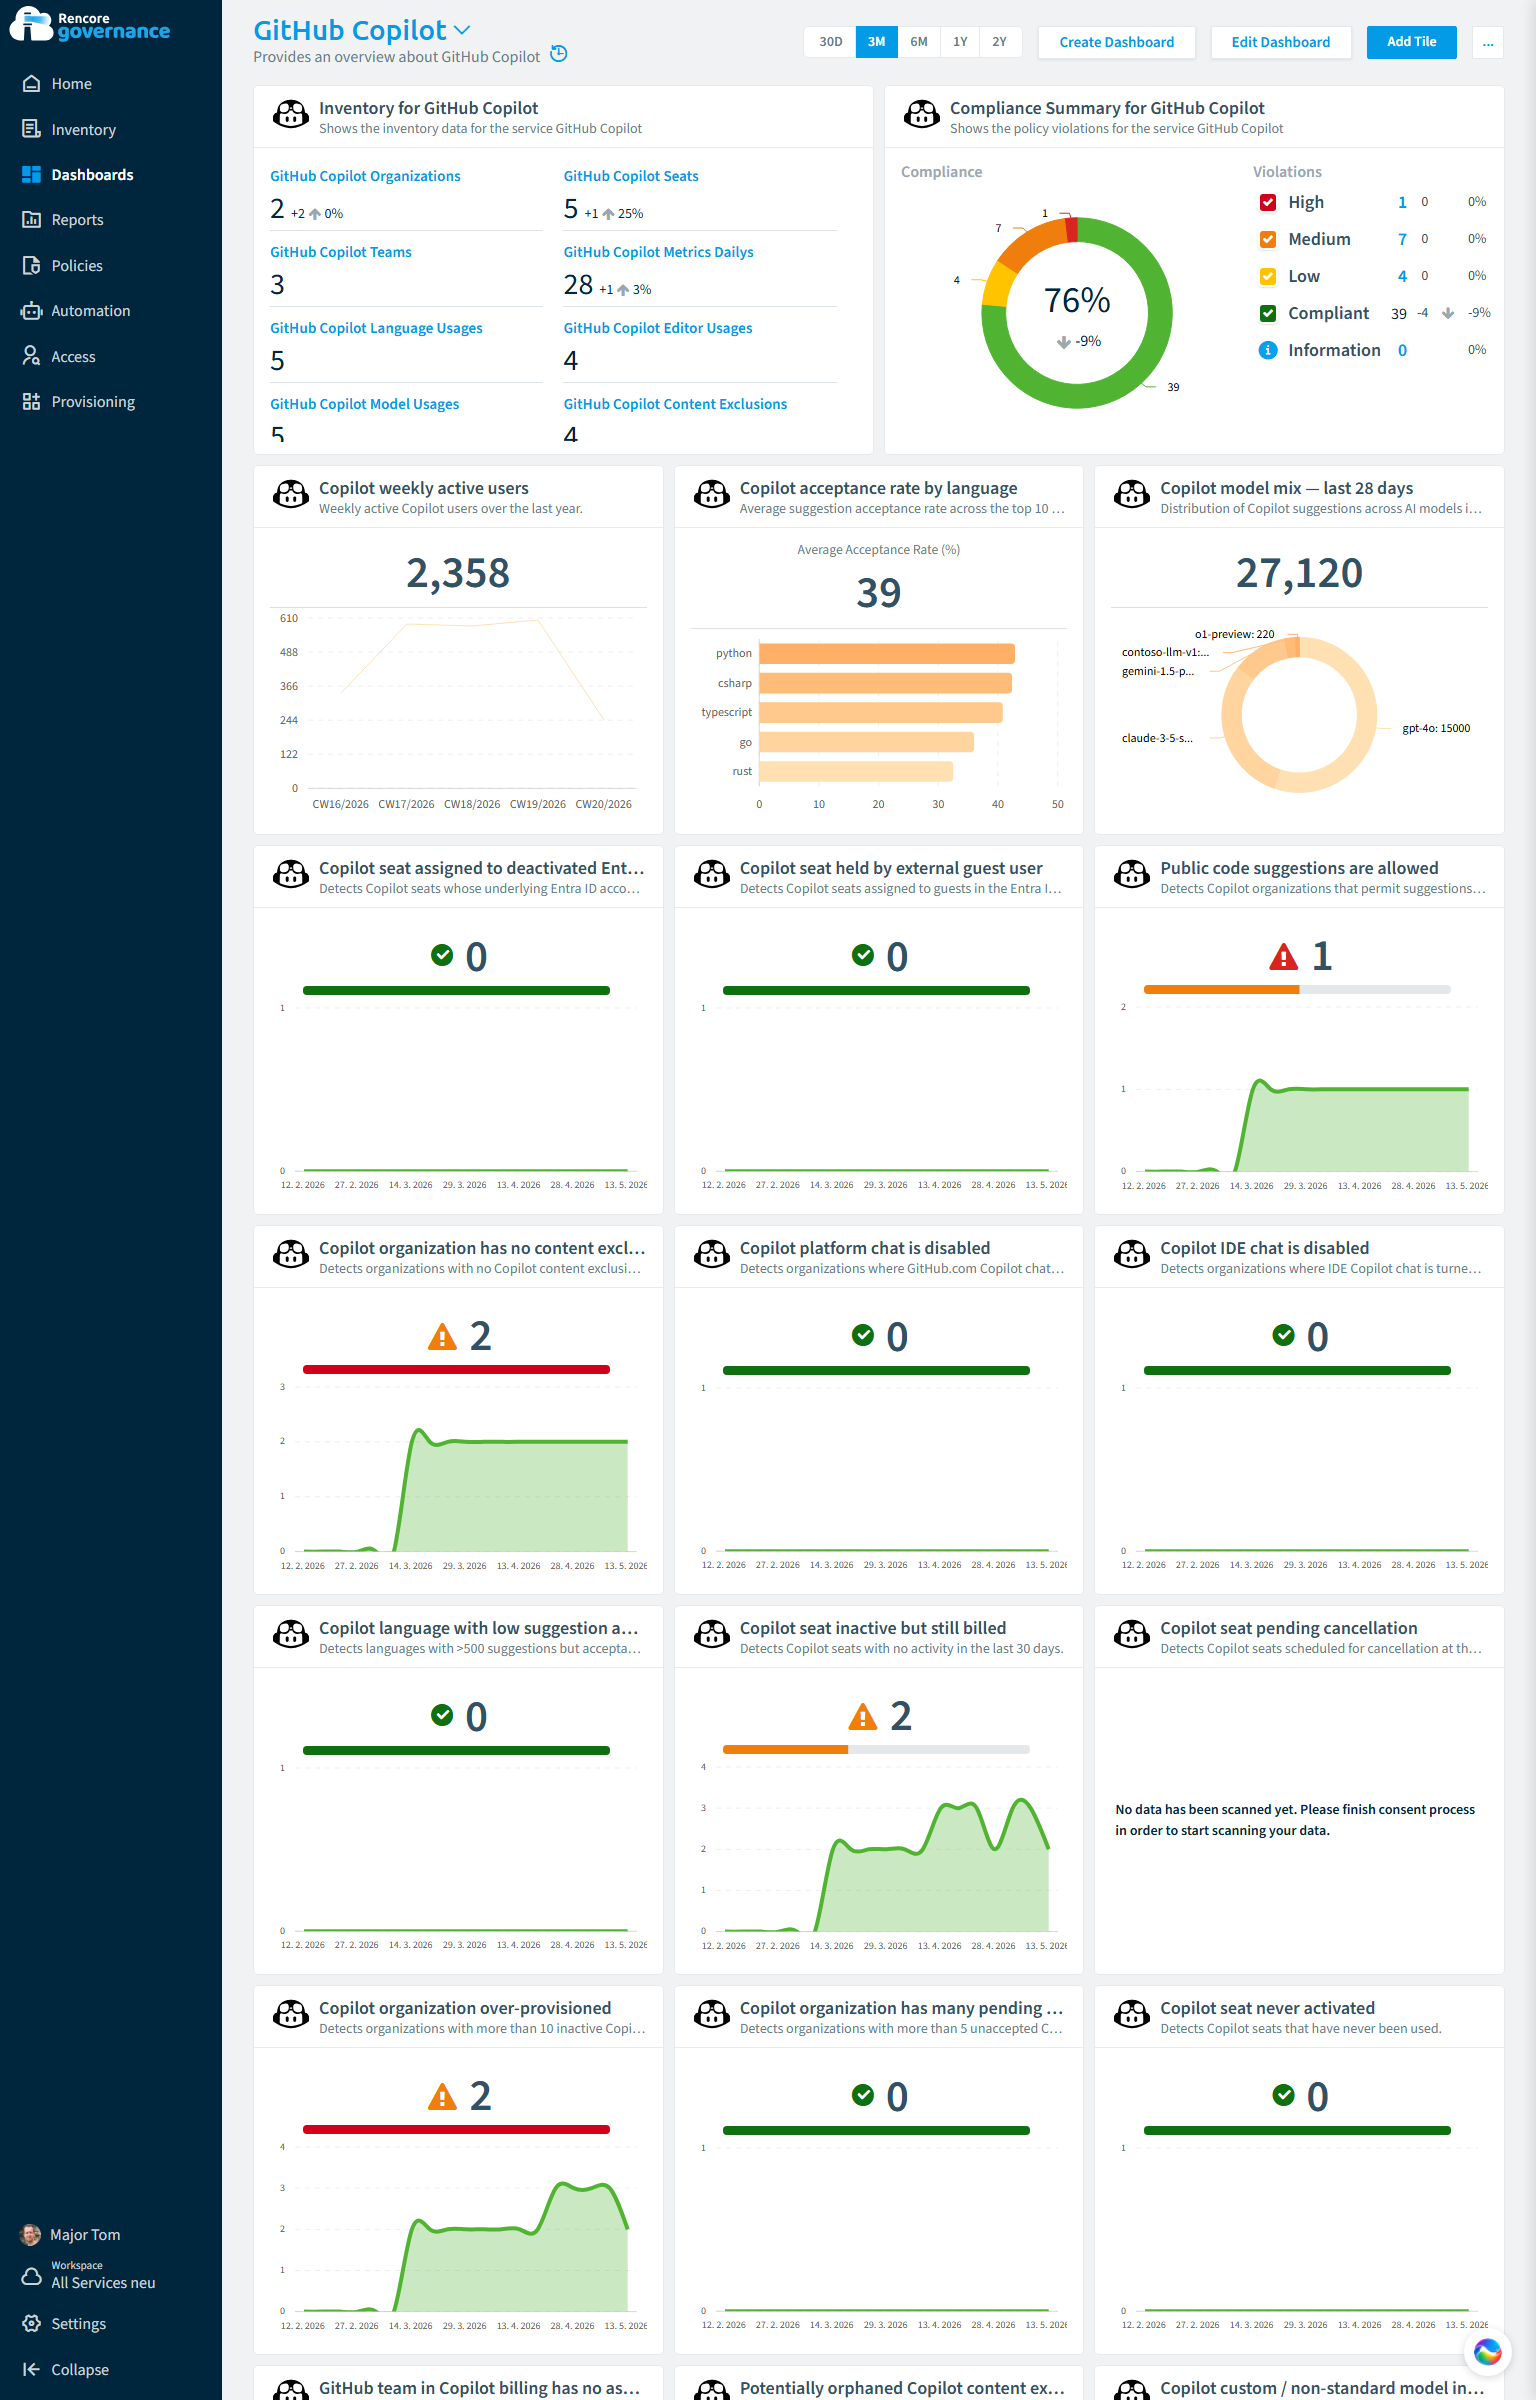Open the Reports sidebar icon
The height and width of the screenshot is (2400, 1536).
(x=31, y=219)
